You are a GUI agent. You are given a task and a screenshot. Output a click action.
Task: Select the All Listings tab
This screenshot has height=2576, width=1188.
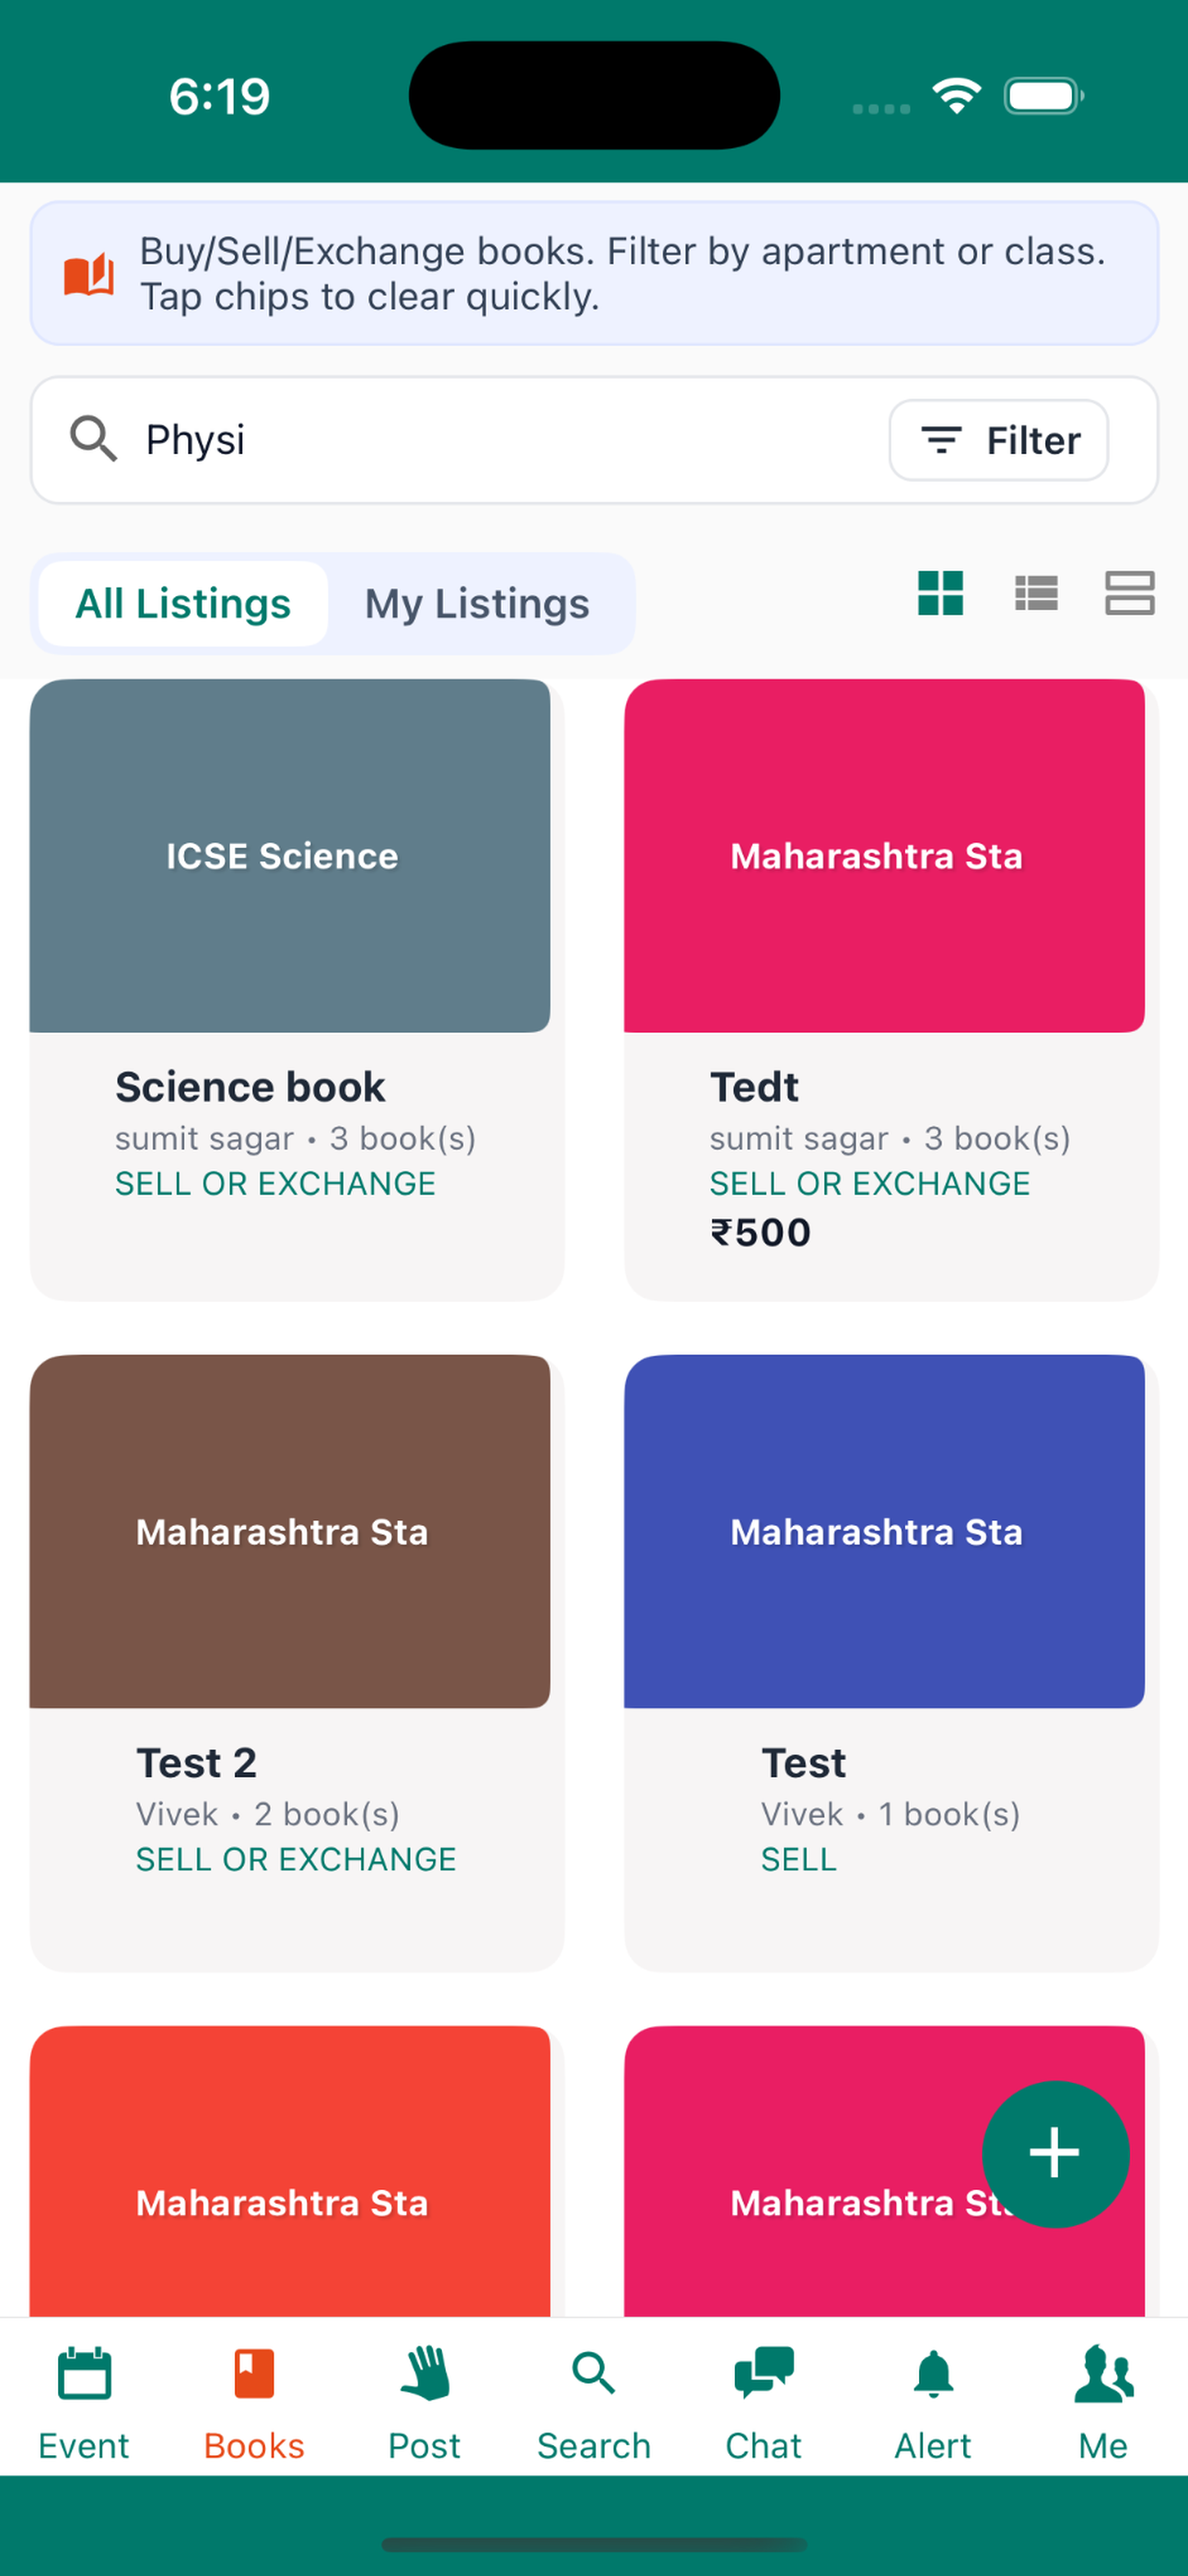click(x=183, y=604)
